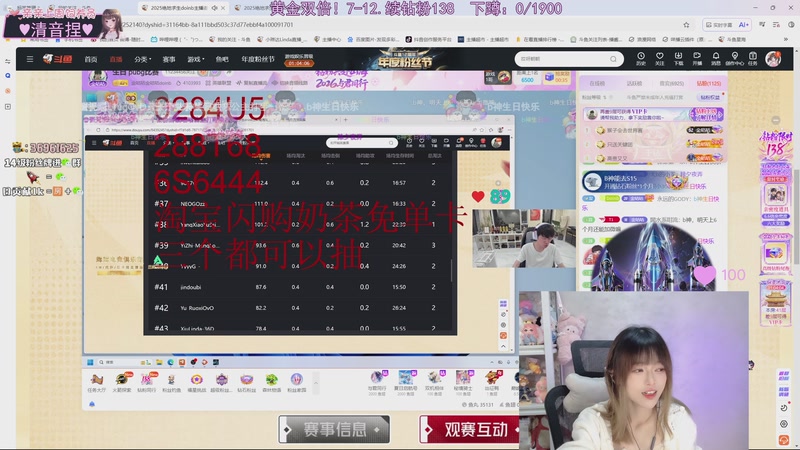This screenshot has height=450, width=800.
Task: Open the user avatar in the navbar
Action: pyautogui.click(x=773, y=59)
